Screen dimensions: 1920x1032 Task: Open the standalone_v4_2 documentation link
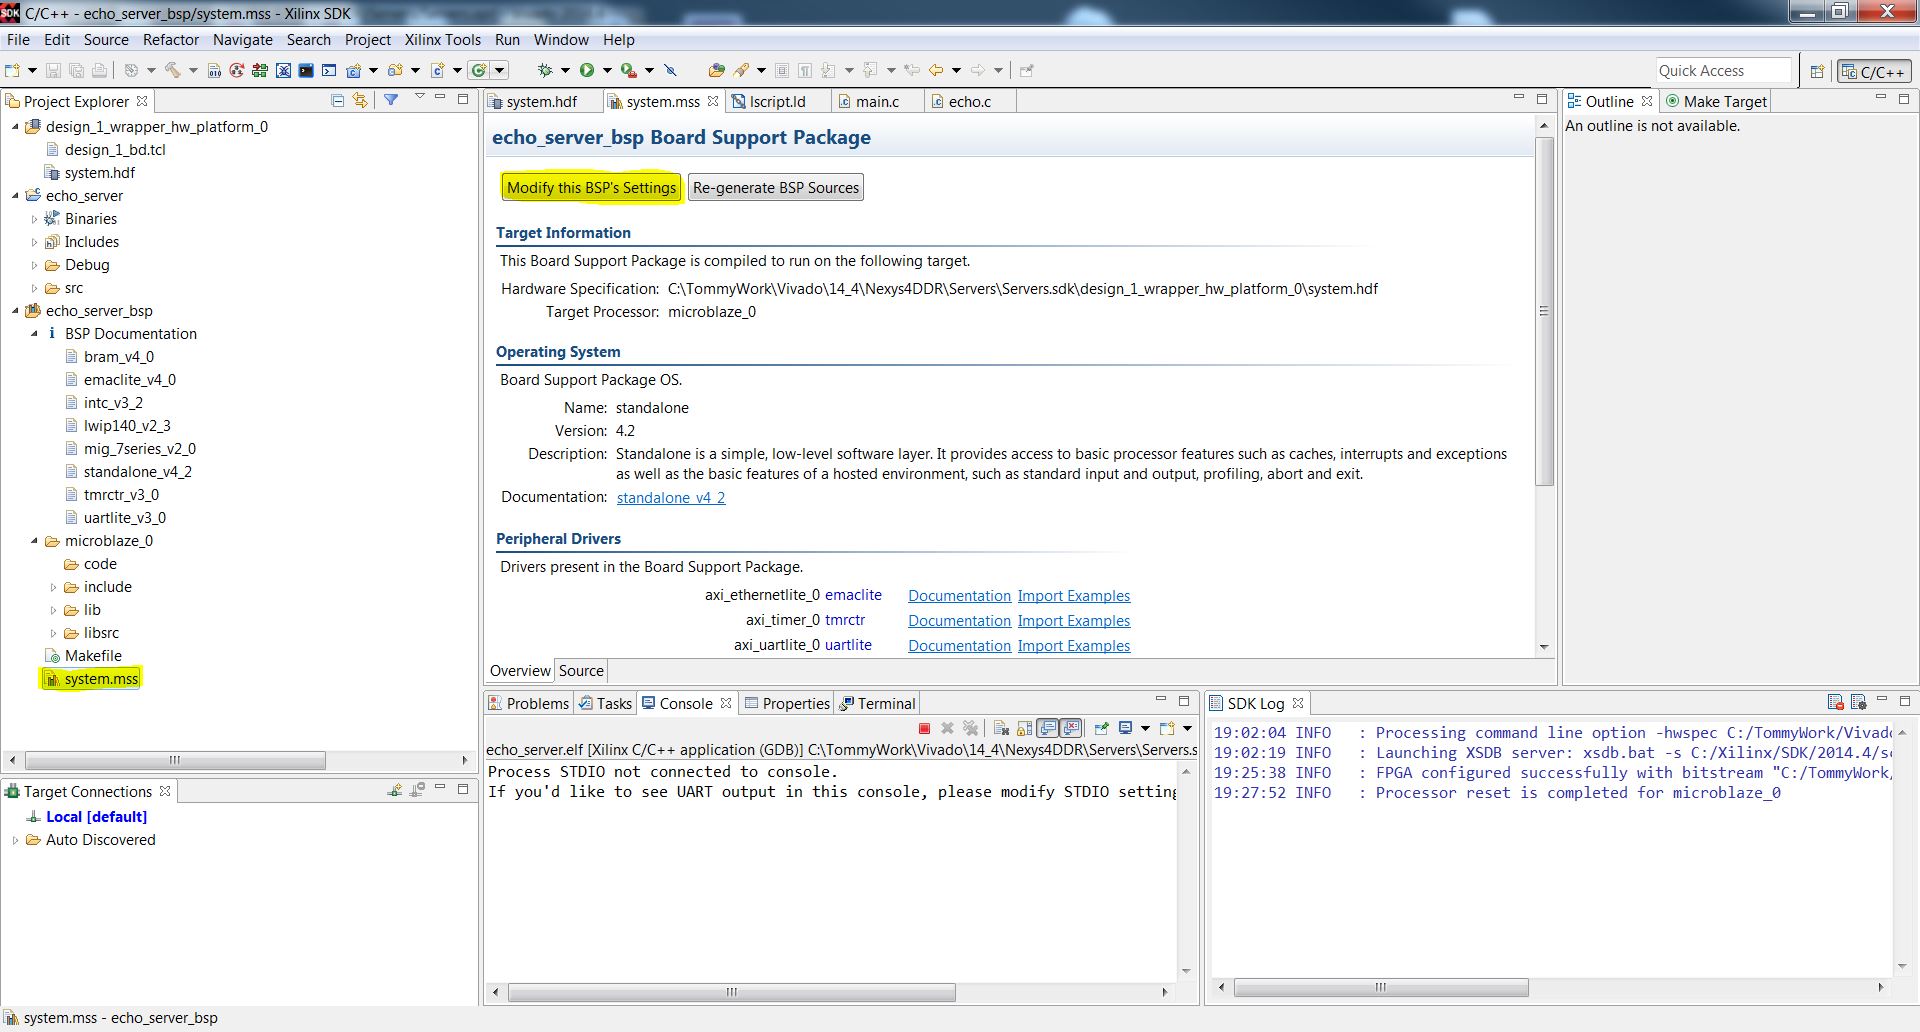click(x=671, y=498)
